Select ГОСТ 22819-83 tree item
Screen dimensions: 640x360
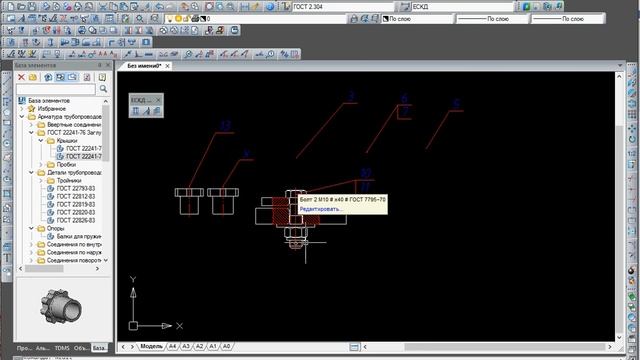tap(76, 204)
